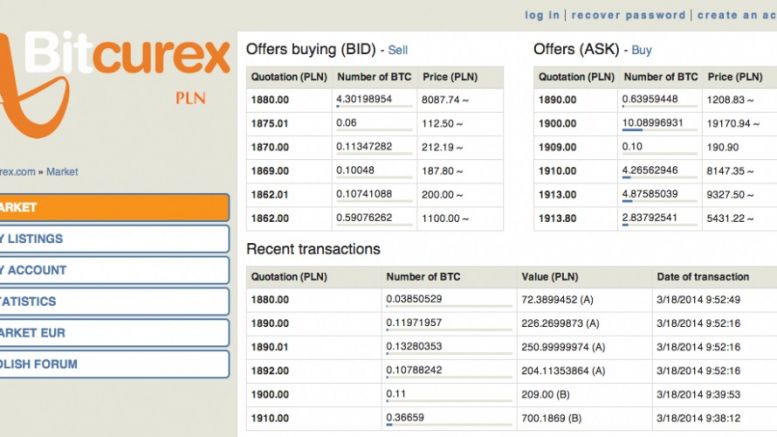Select BID amount 0.11347282
Screen dimensions: 777x437
pos(364,147)
